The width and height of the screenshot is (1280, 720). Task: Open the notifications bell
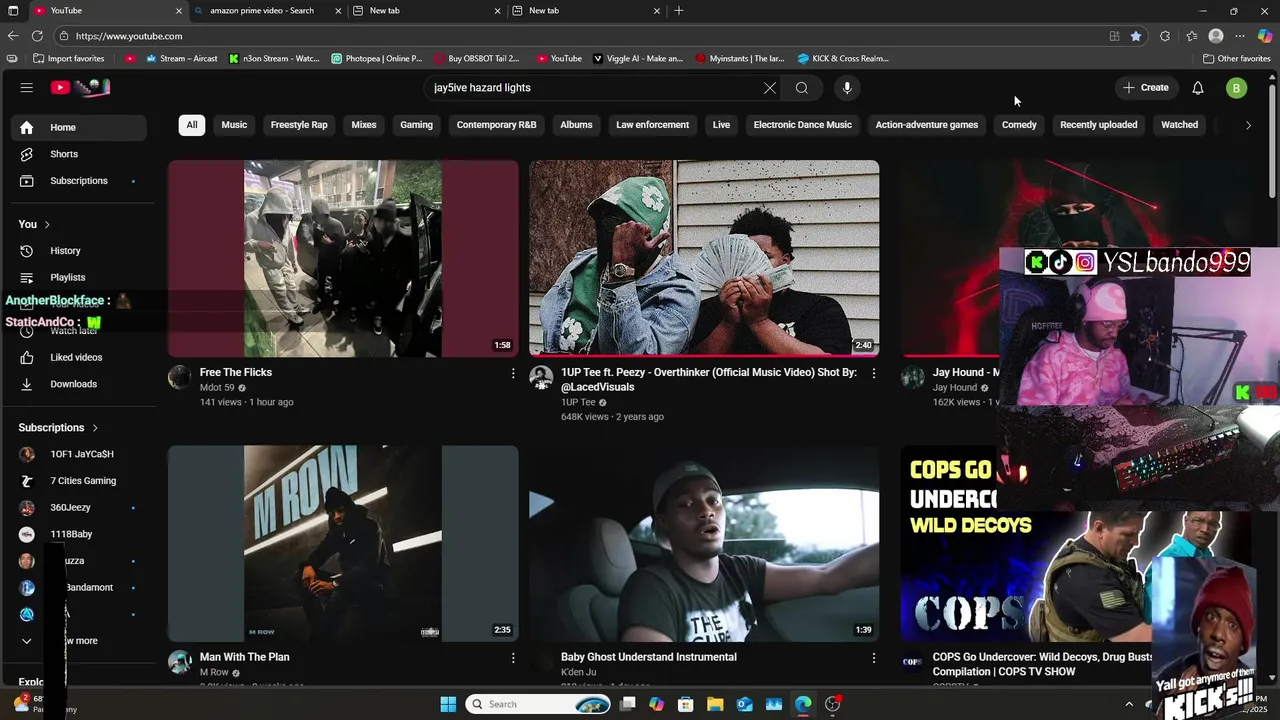point(1198,88)
